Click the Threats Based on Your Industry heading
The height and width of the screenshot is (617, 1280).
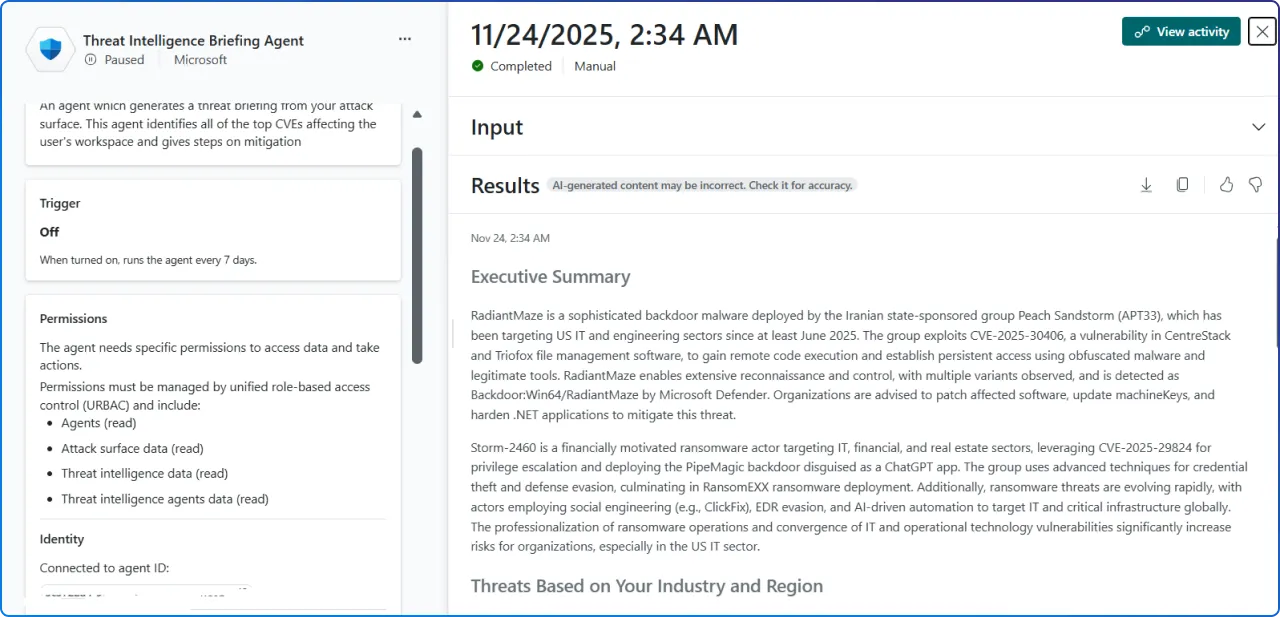coord(646,586)
